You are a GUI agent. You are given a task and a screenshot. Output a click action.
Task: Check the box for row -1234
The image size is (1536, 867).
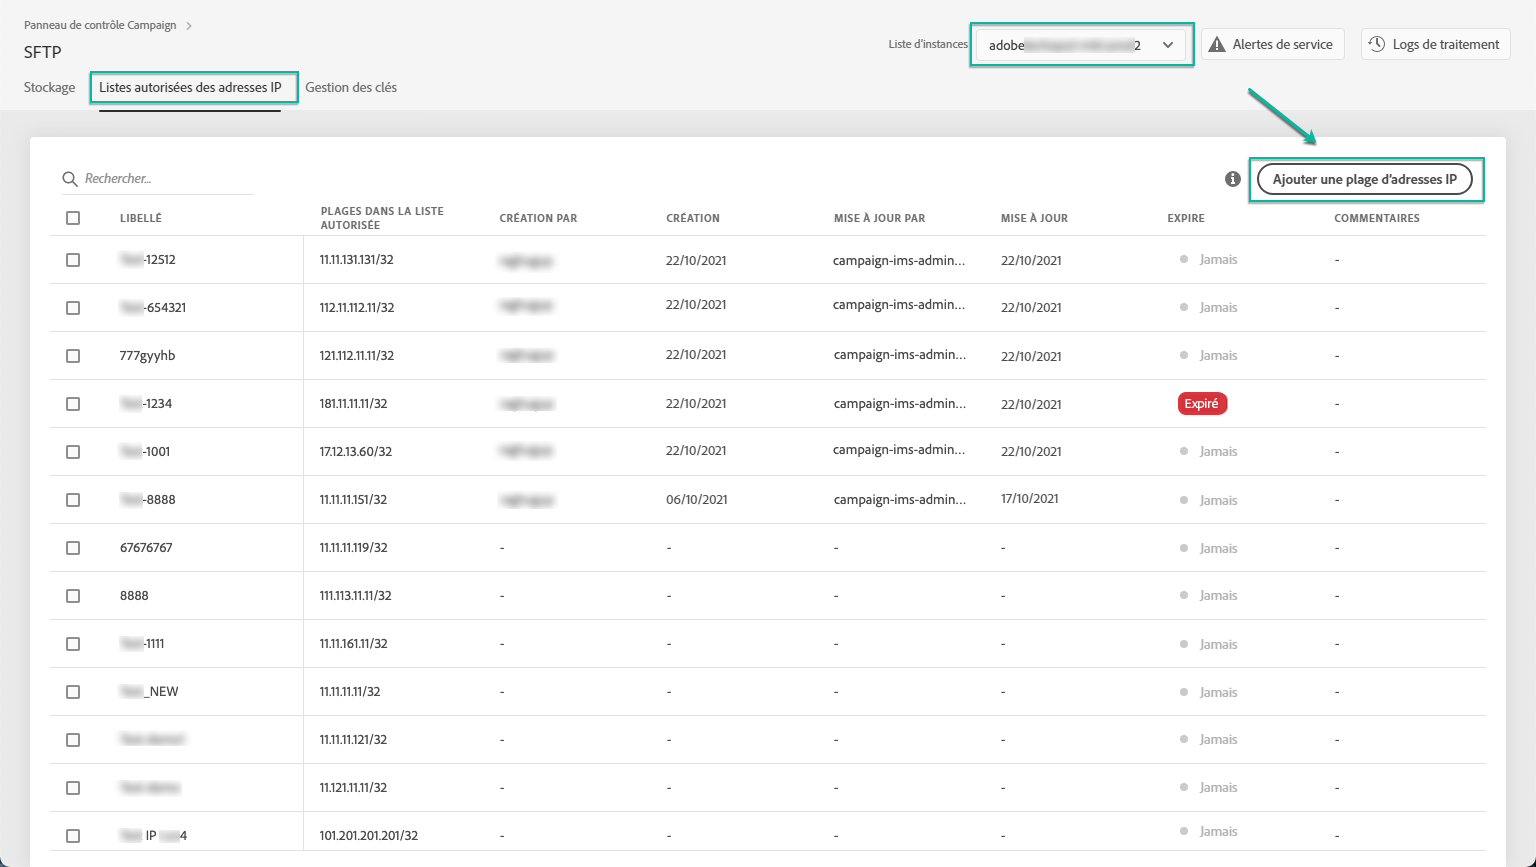(73, 404)
